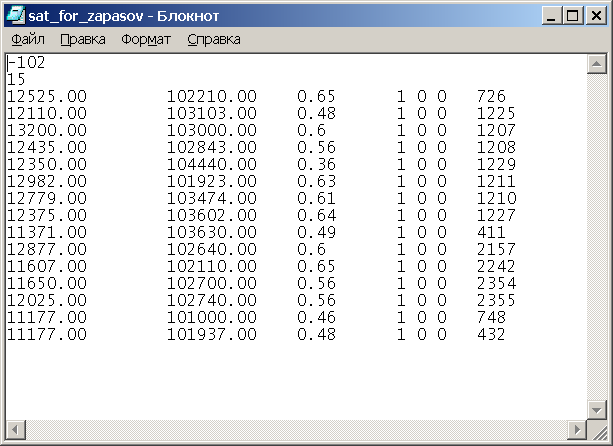Click the first line value -102
The height and width of the screenshot is (446, 613).
click(x=27, y=63)
